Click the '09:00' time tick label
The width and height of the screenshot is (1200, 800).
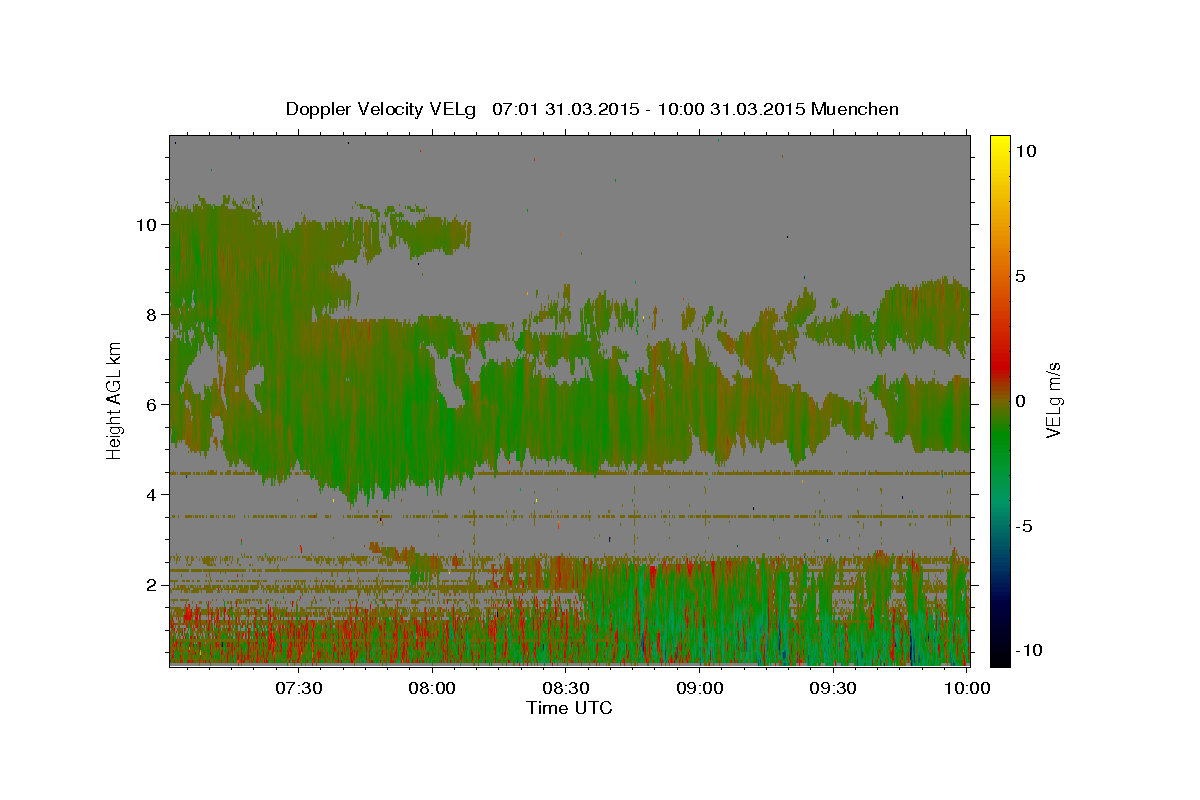point(701,688)
